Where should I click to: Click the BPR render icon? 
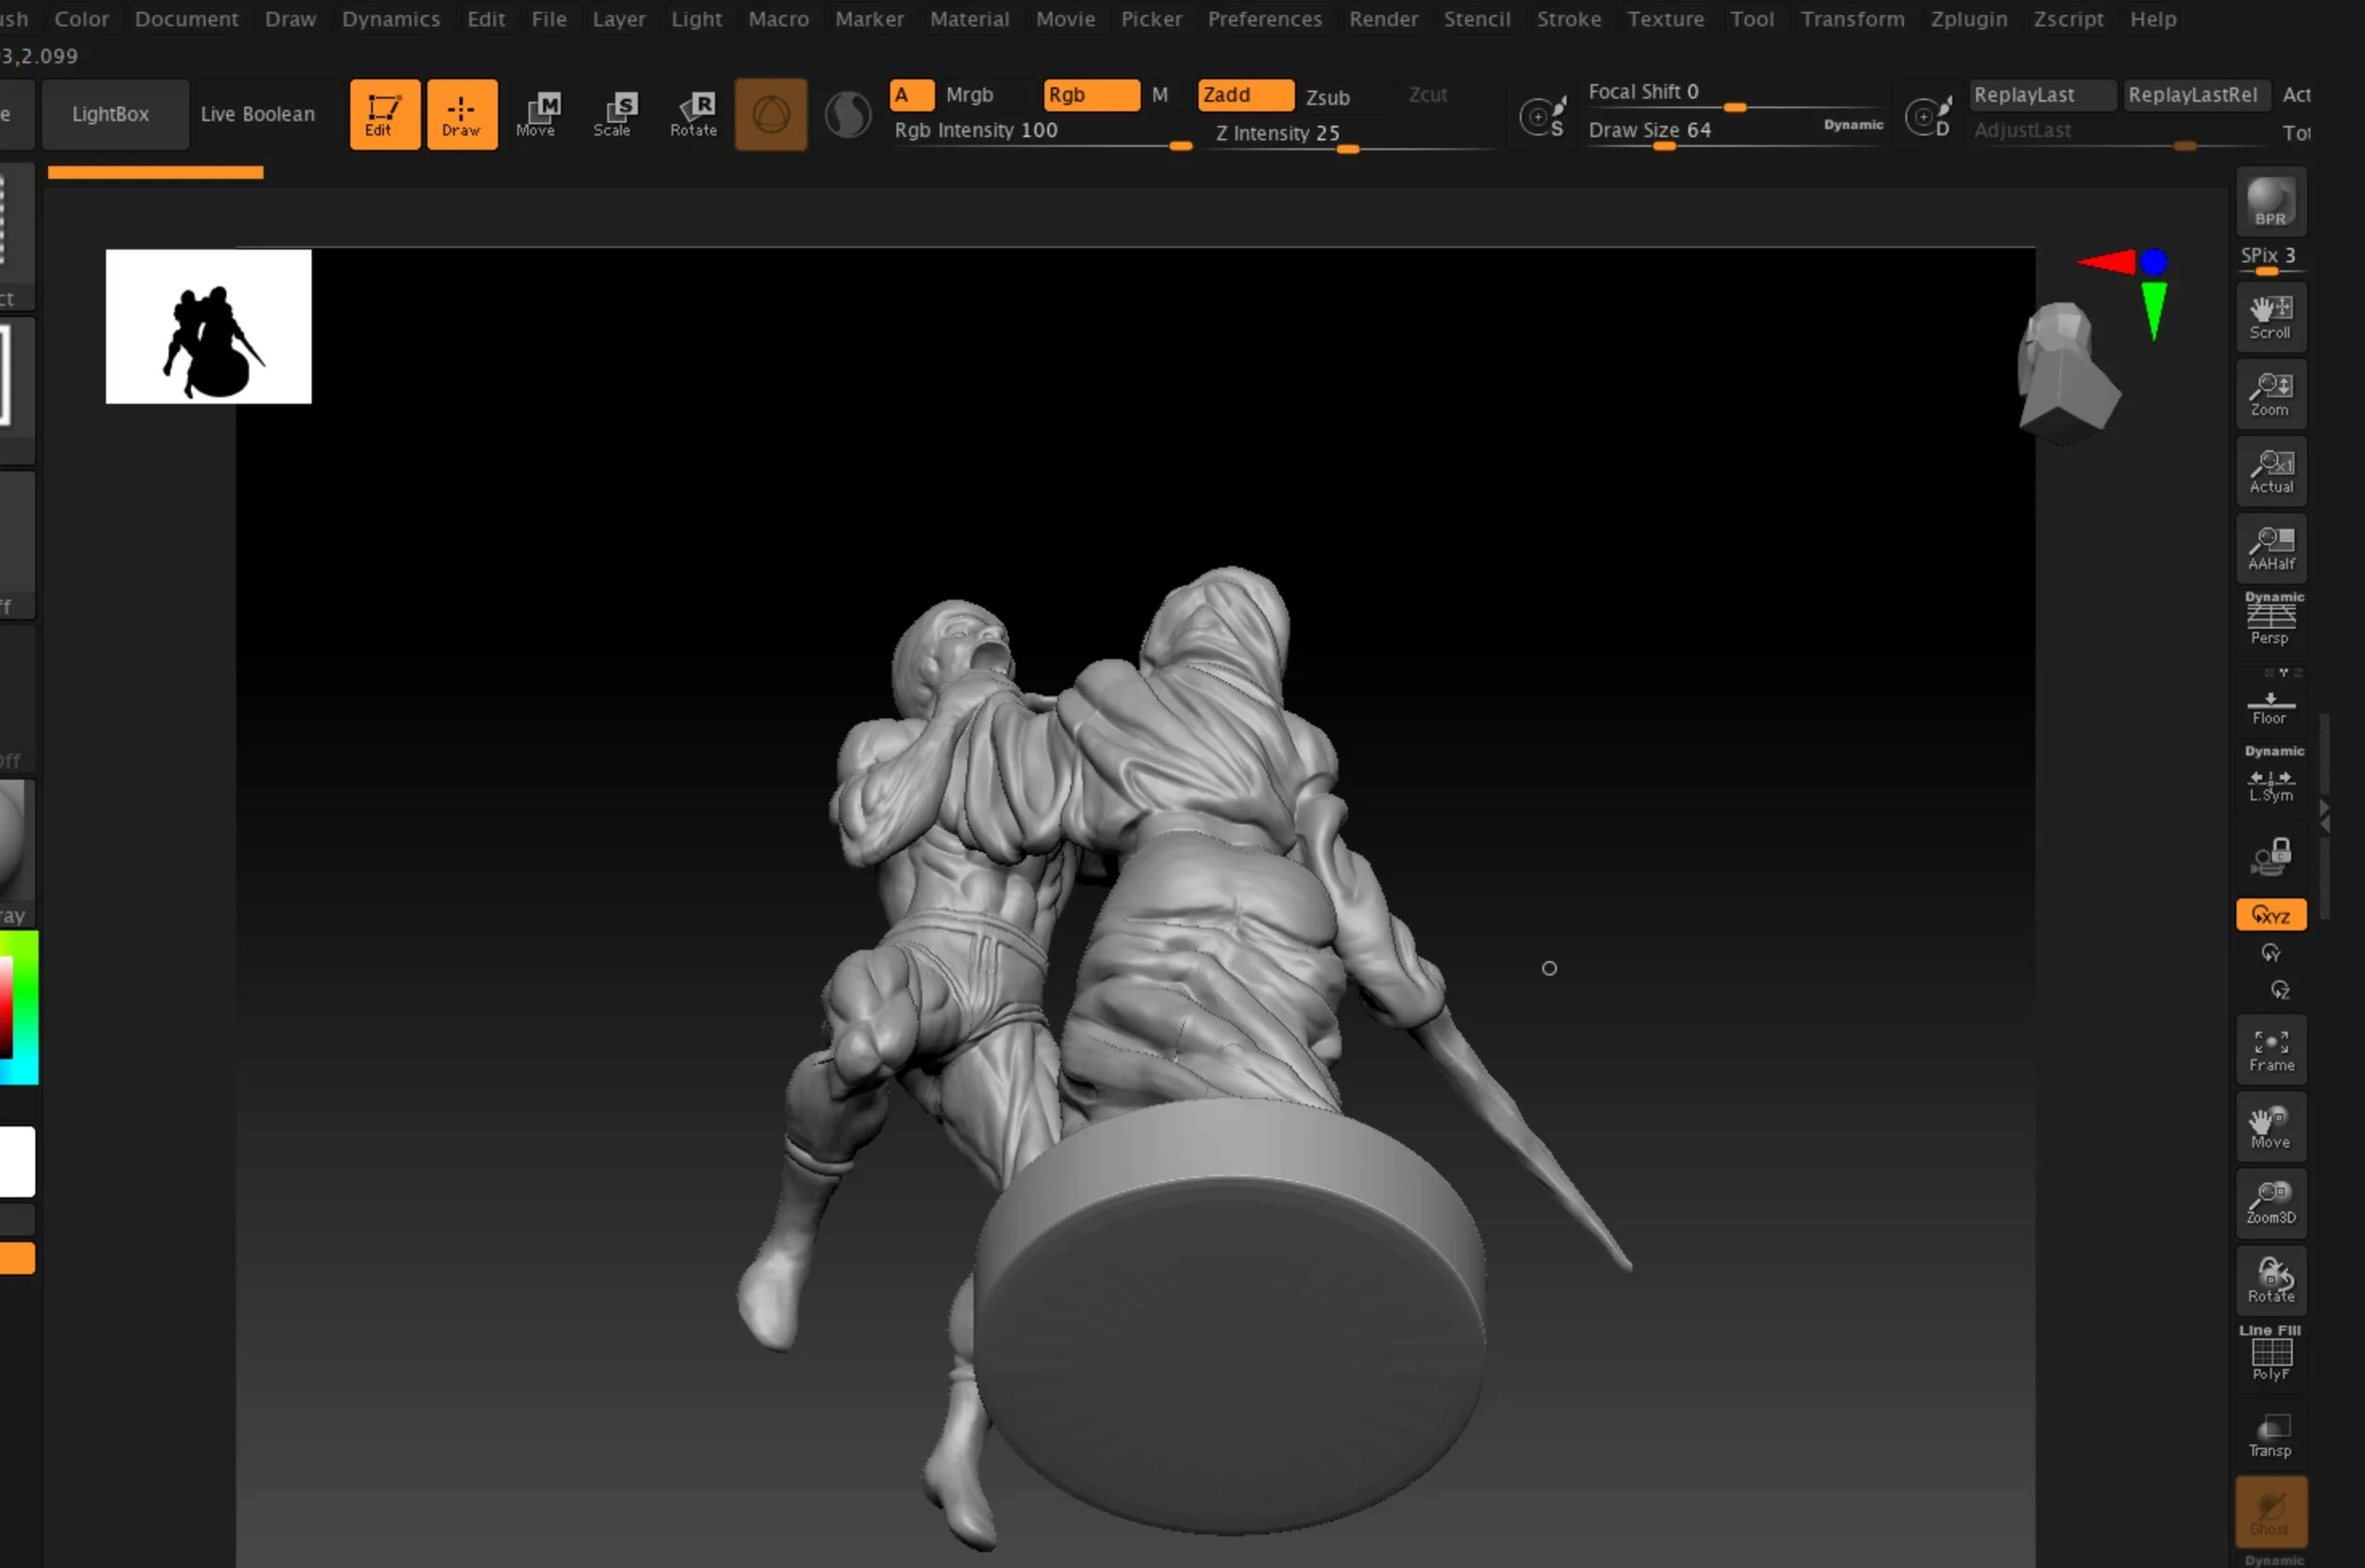click(x=2270, y=201)
